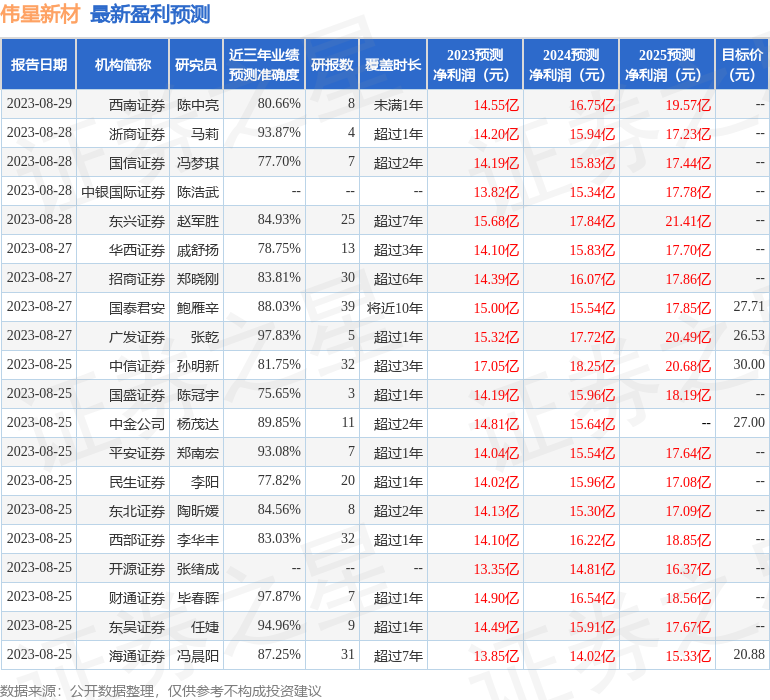This screenshot has height=700, width=770.
Task: Click the 目标价 column header
Action: pos(742,64)
